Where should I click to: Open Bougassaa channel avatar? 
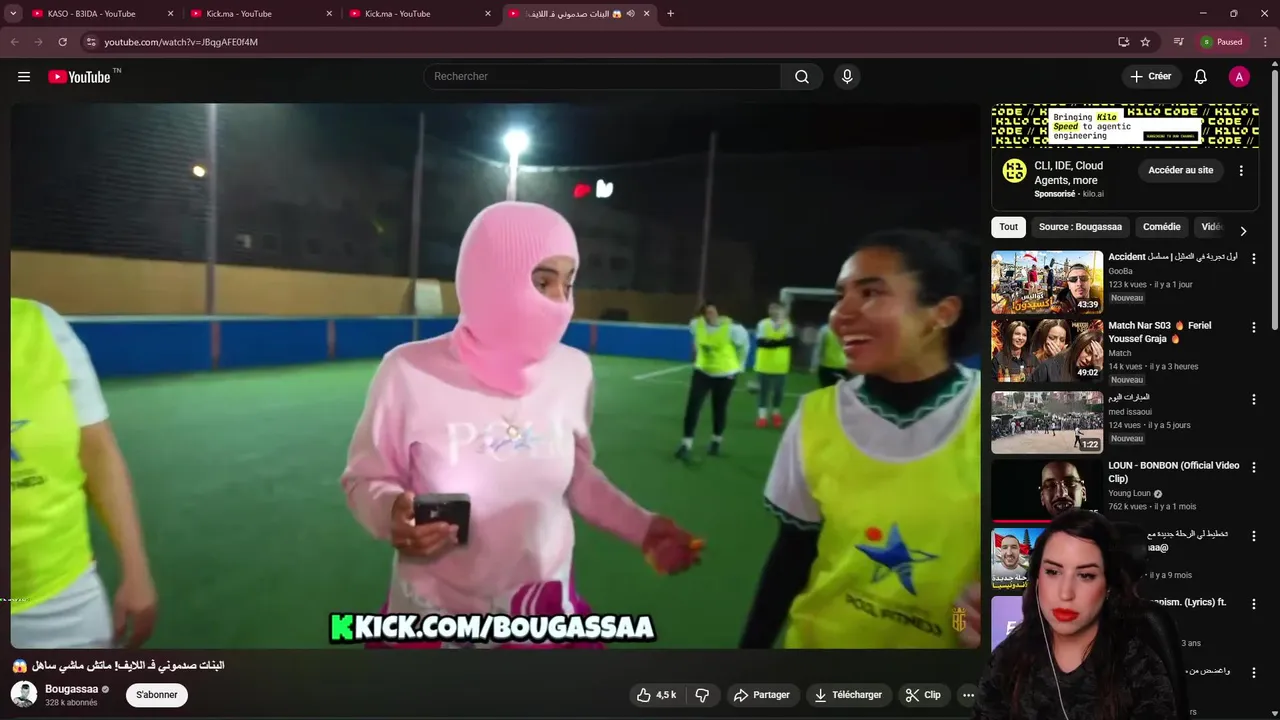click(24, 694)
